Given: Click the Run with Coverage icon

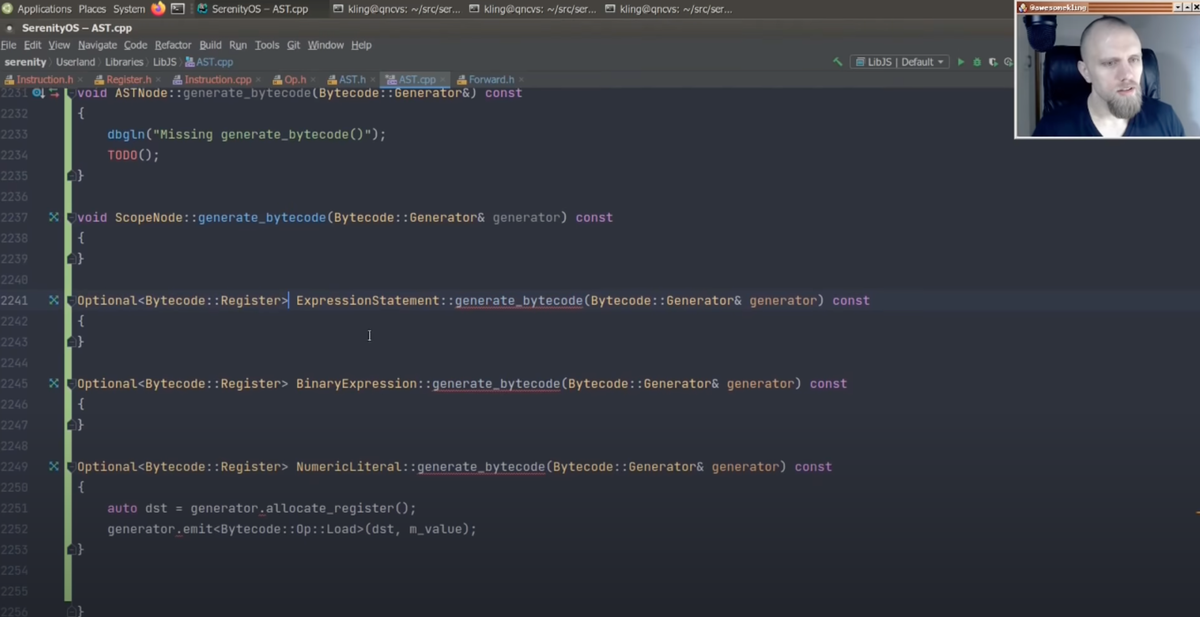Looking at the screenshot, I should (x=993, y=62).
